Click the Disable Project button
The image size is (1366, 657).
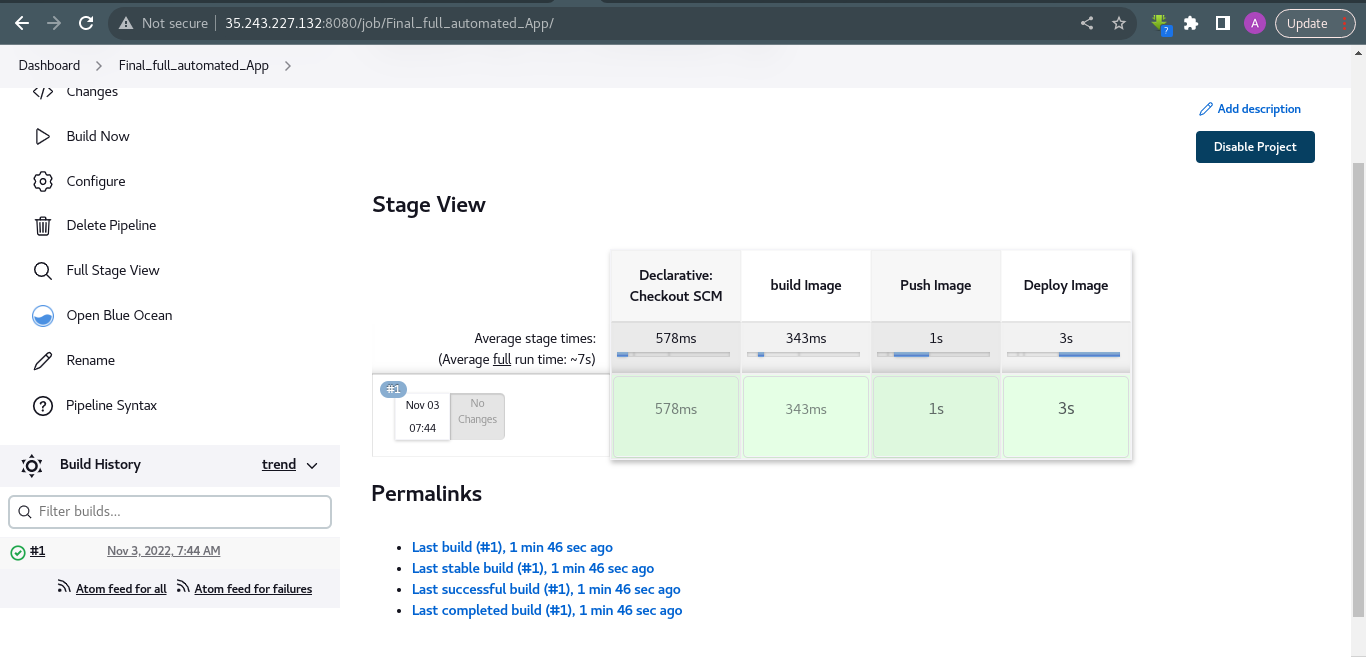(x=1255, y=146)
